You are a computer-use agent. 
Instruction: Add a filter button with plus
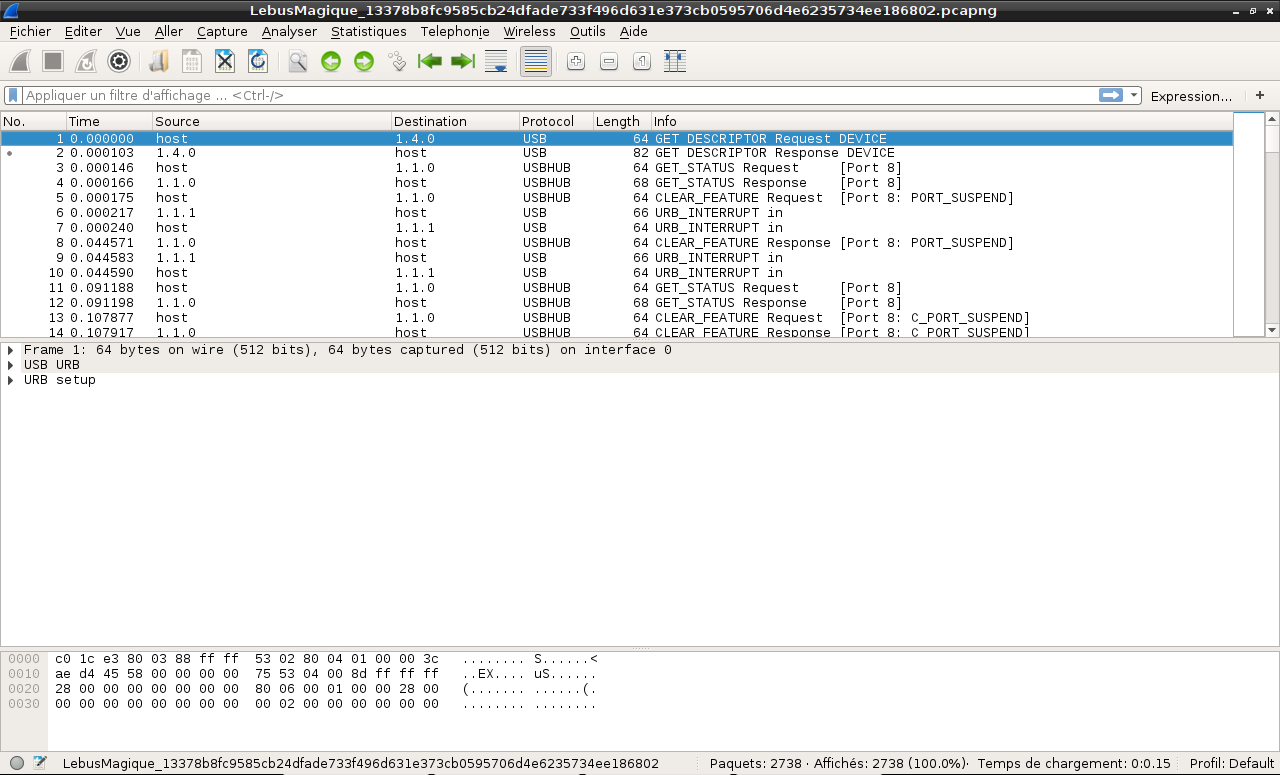pos(1260,96)
